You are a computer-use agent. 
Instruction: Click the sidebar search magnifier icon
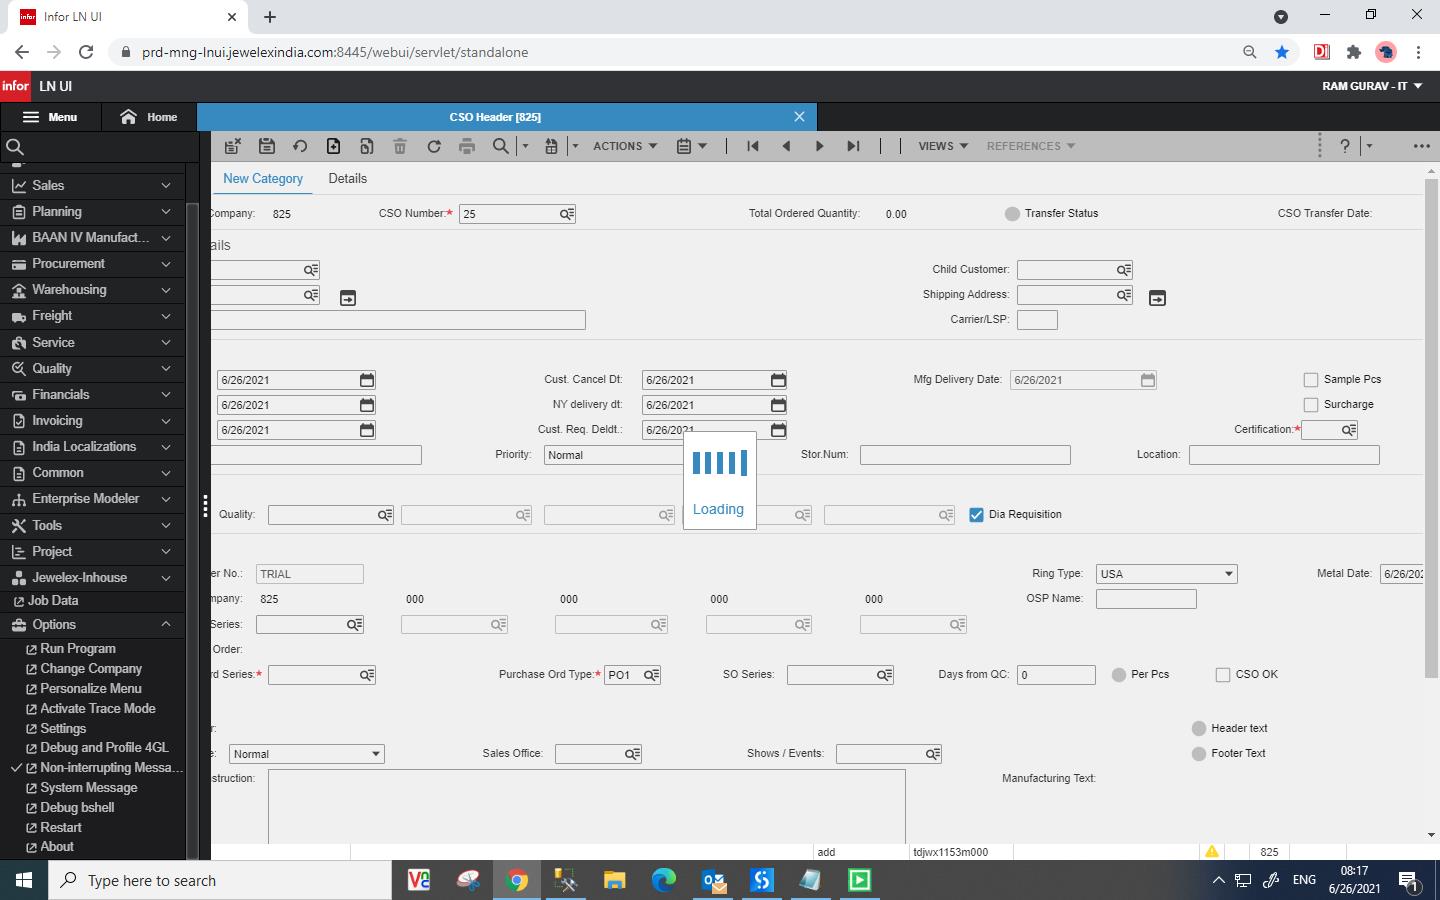coord(15,147)
